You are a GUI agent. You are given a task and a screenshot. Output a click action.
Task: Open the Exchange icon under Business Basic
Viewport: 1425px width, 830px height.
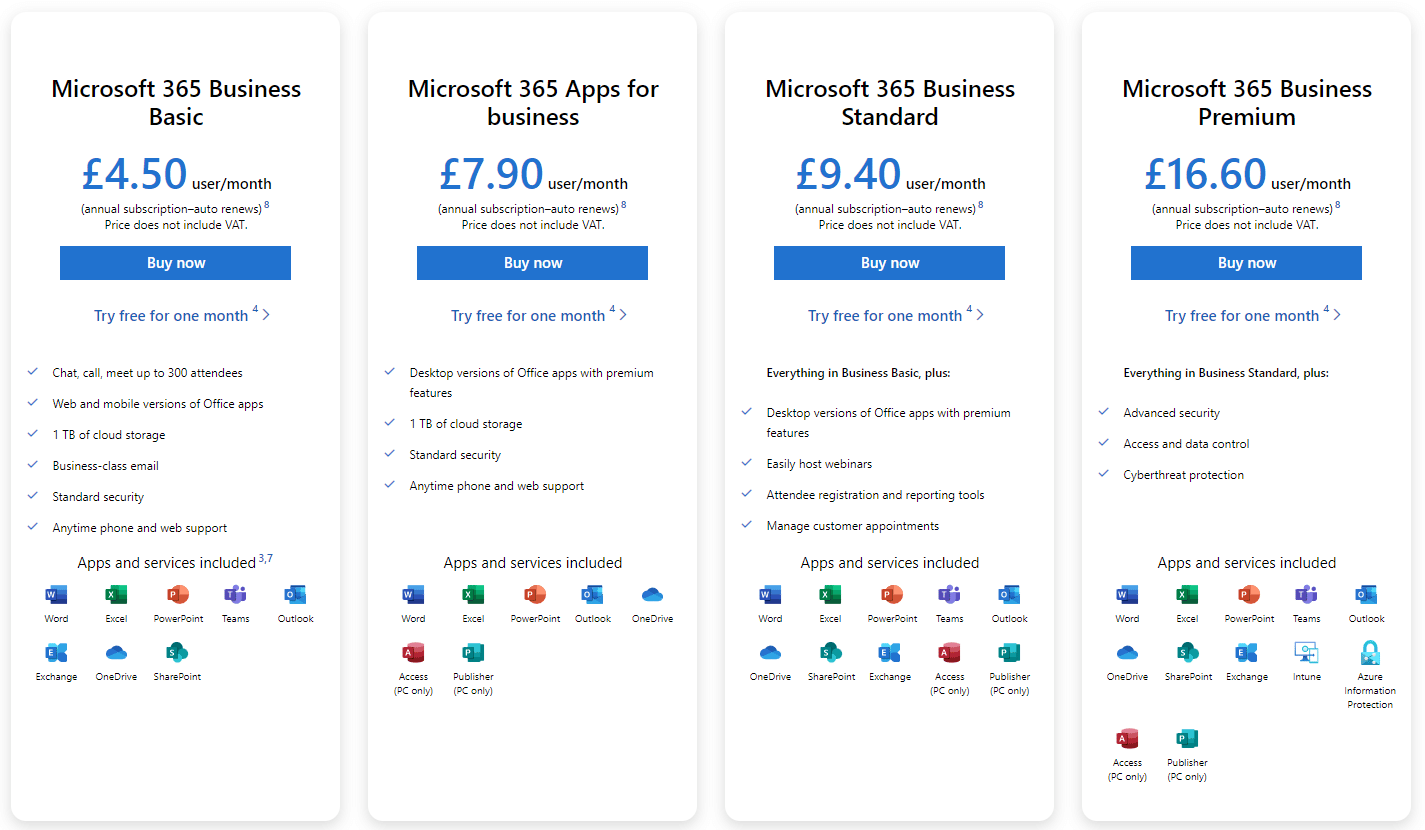(56, 651)
